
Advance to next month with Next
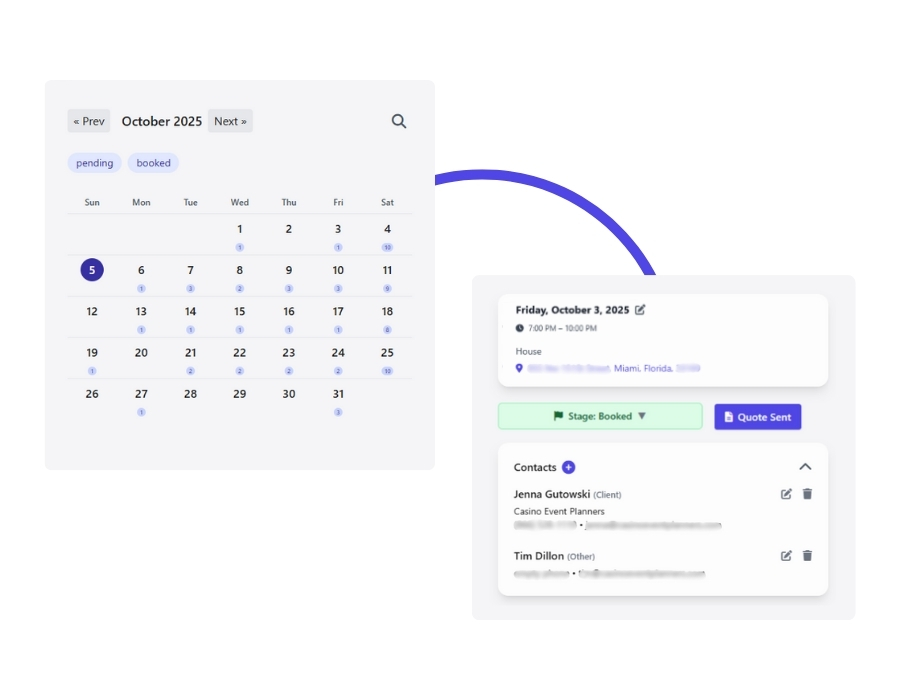(x=230, y=121)
